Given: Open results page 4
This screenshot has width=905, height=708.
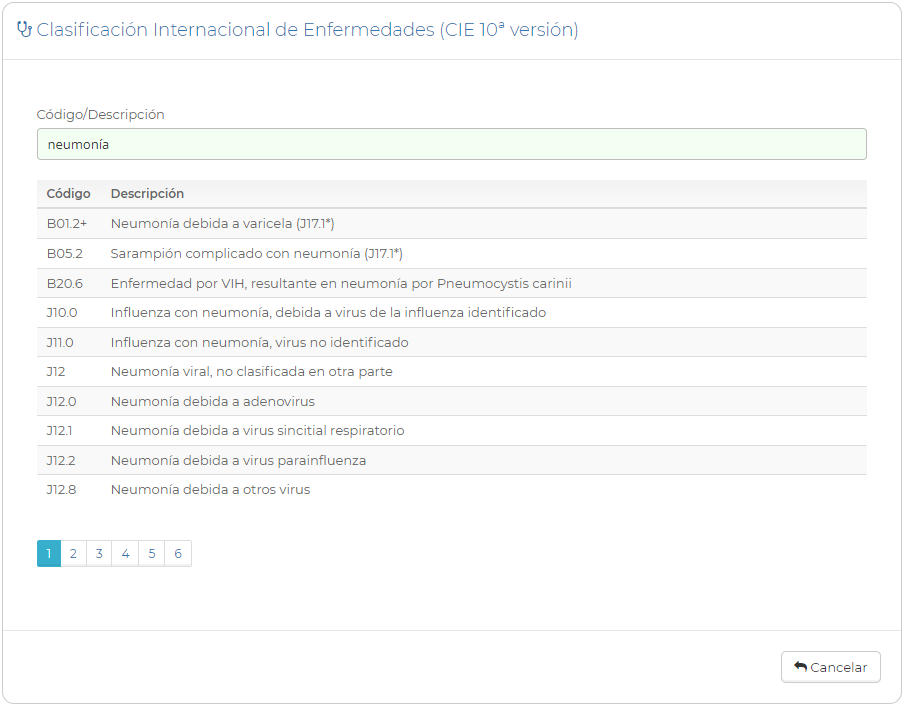Looking at the screenshot, I should 125,554.
